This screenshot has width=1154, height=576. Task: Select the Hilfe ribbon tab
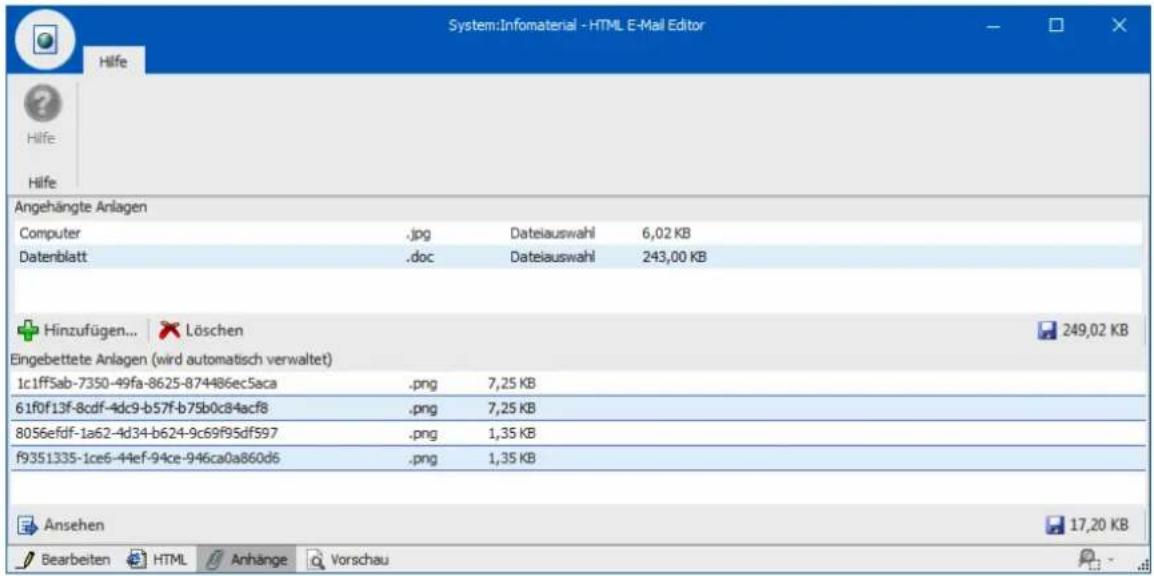pyautogui.click(x=113, y=62)
